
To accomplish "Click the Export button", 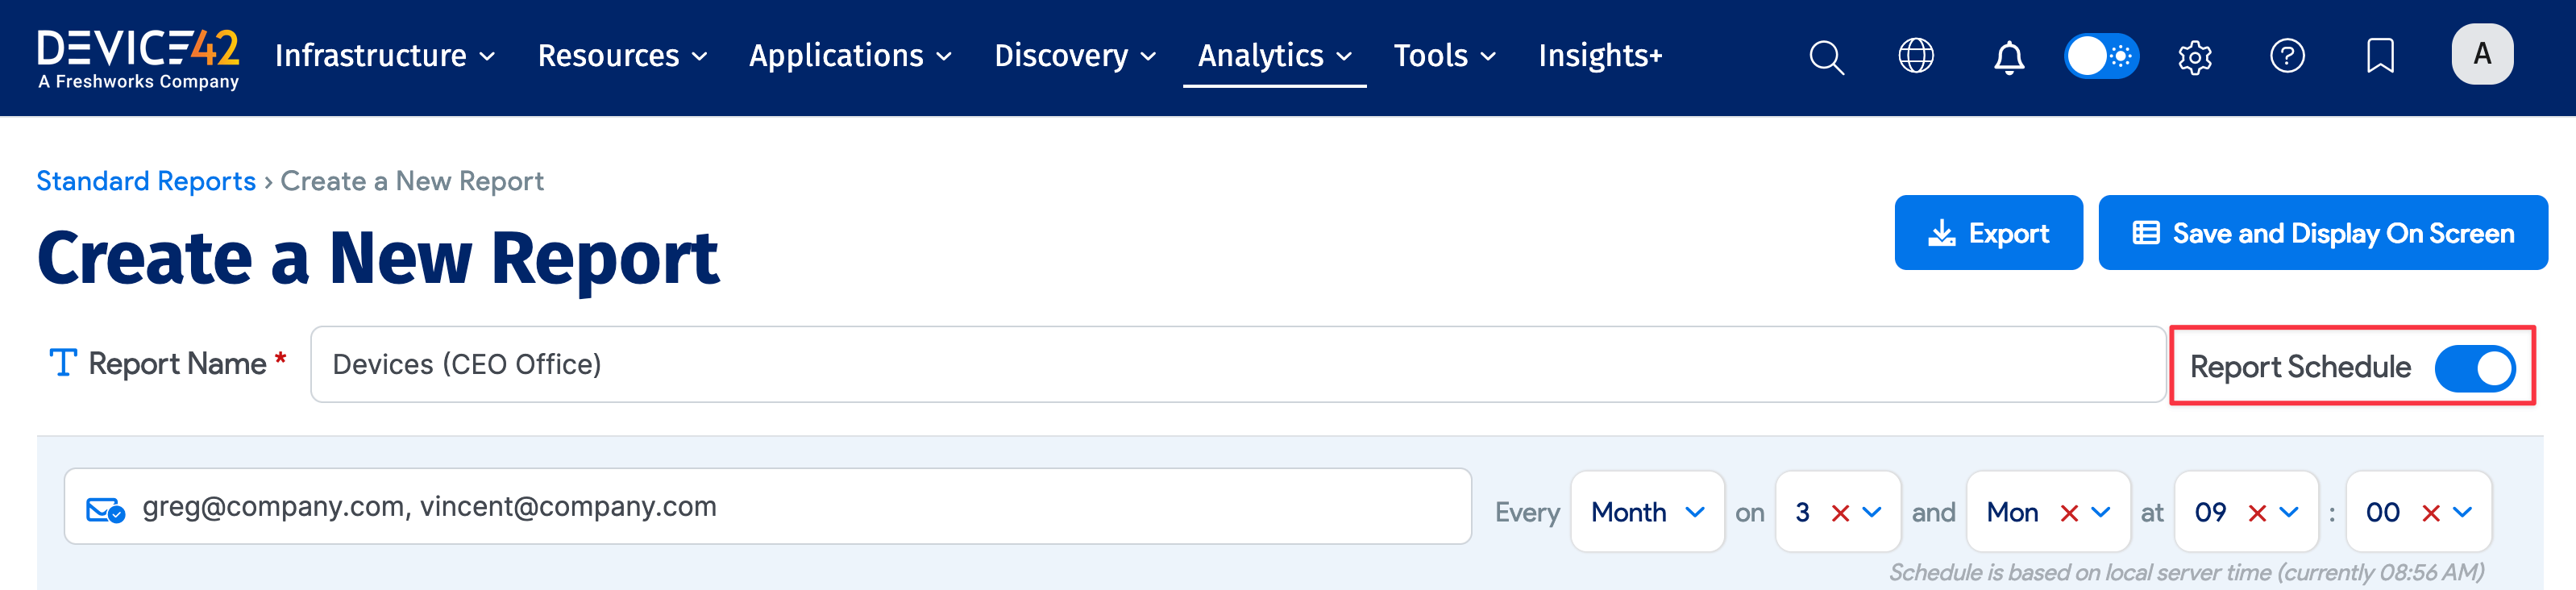I will pos(1987,233).
